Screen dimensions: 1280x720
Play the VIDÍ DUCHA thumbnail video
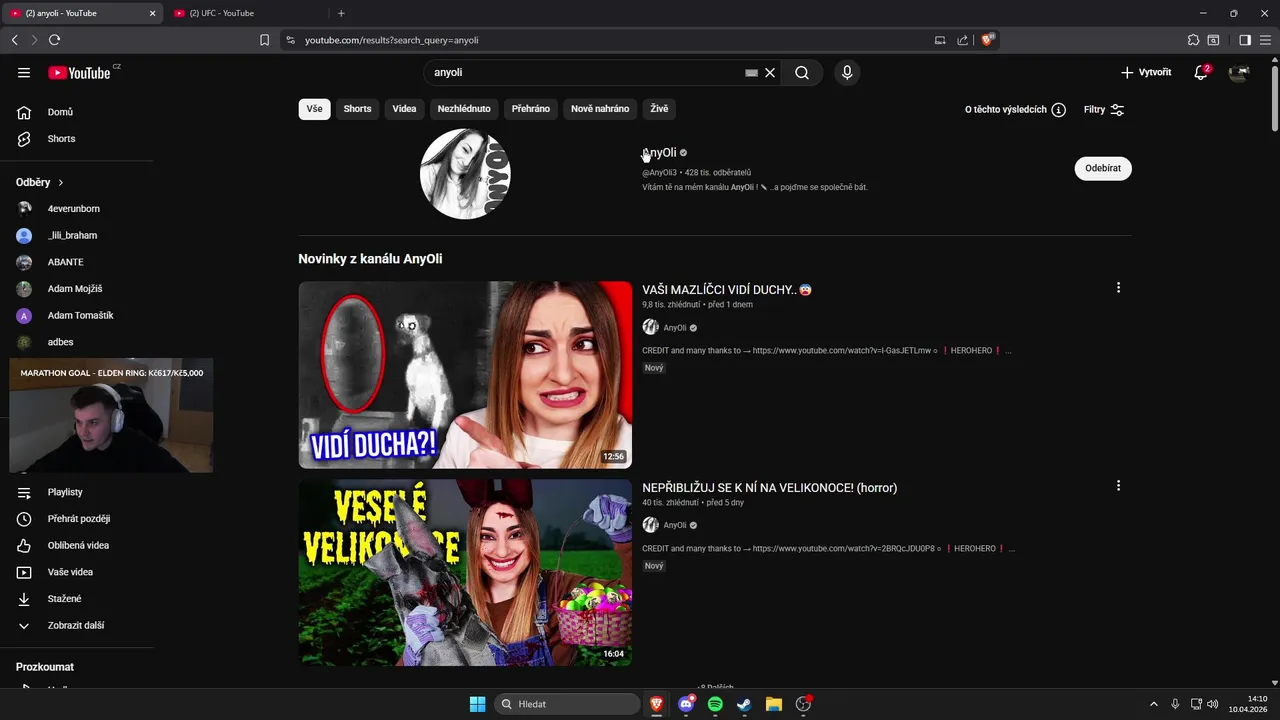coord(465,375)
